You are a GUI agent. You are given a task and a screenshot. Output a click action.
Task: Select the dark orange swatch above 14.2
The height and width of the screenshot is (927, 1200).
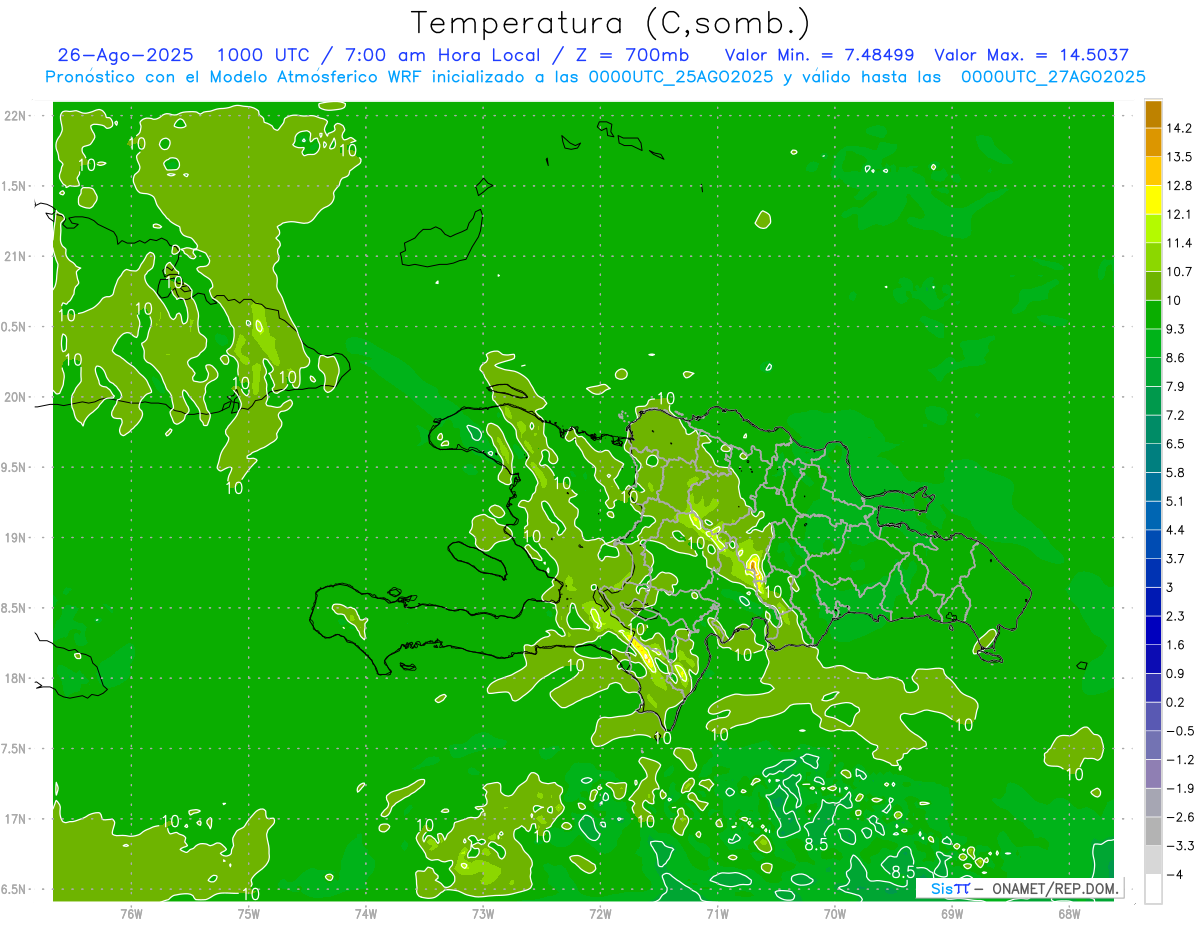pyautogui.click(x=1153, y=114)
